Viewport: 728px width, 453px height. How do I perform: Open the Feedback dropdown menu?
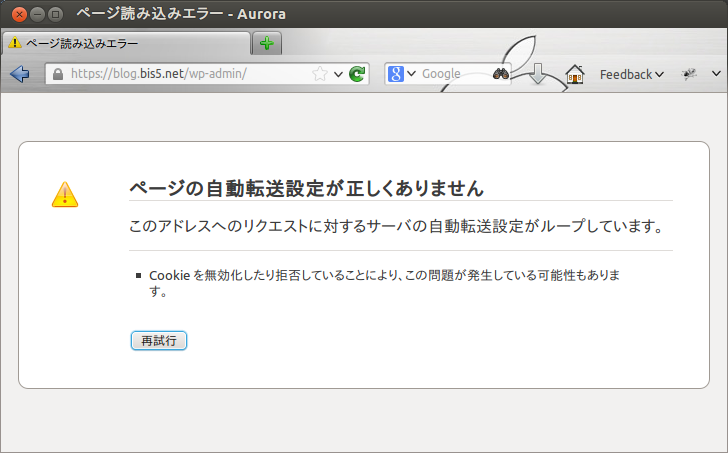631,74
